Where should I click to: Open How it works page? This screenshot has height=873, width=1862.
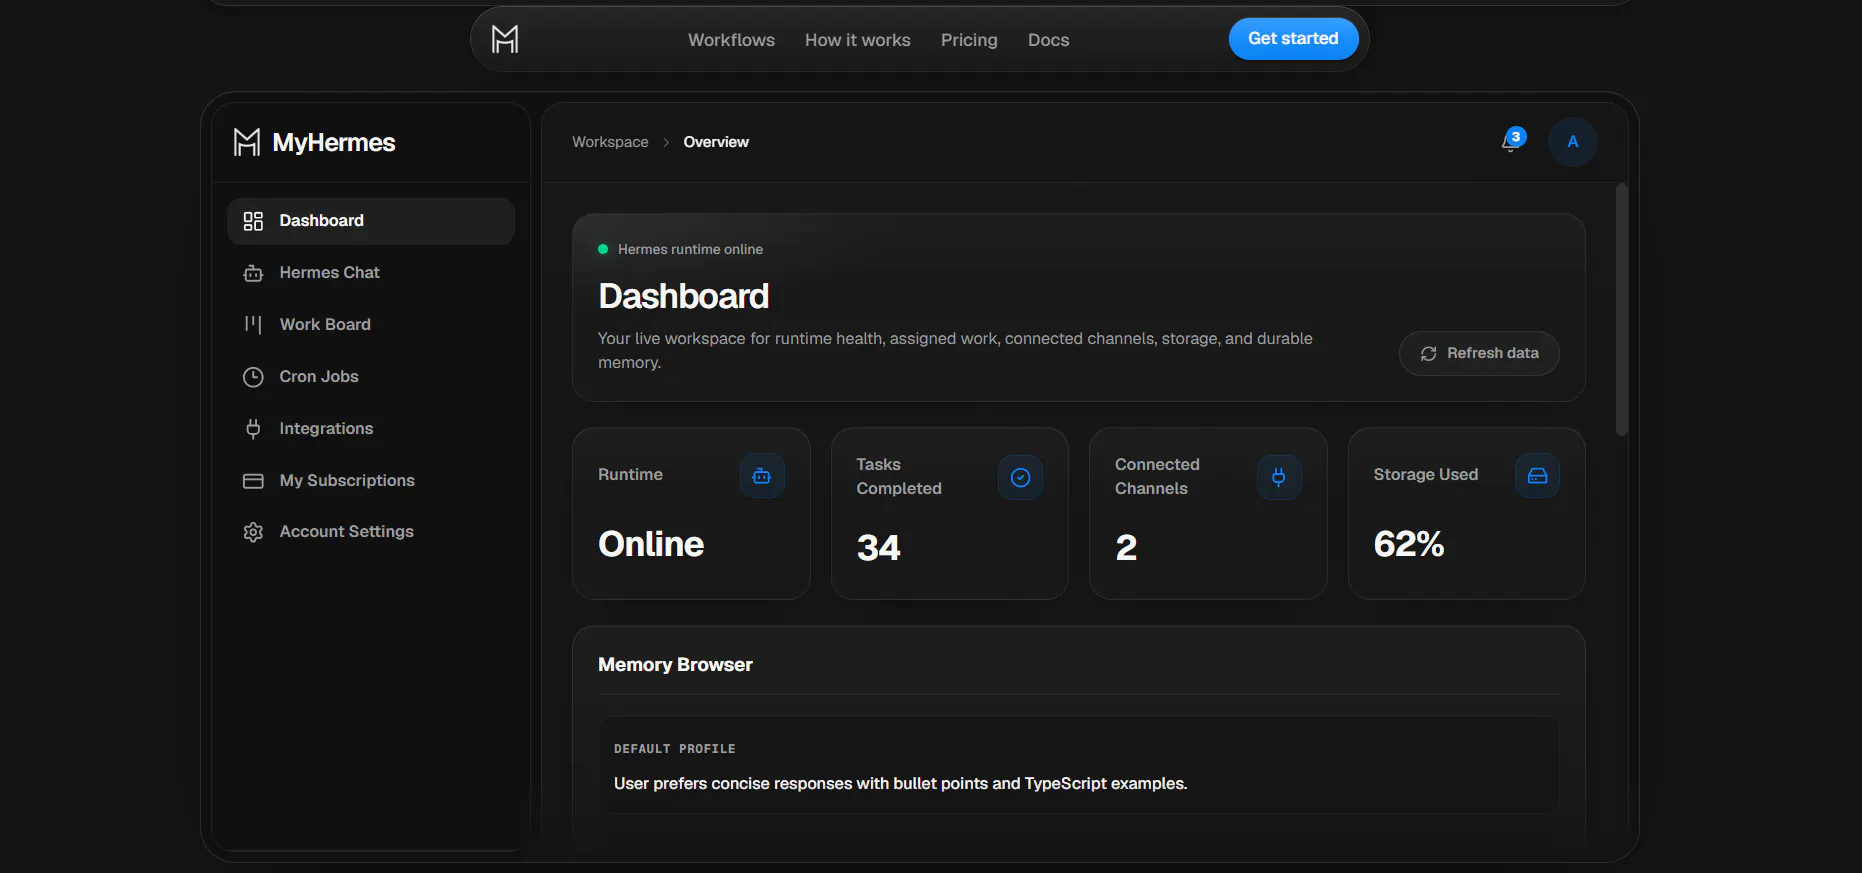(x=857, y=40)
